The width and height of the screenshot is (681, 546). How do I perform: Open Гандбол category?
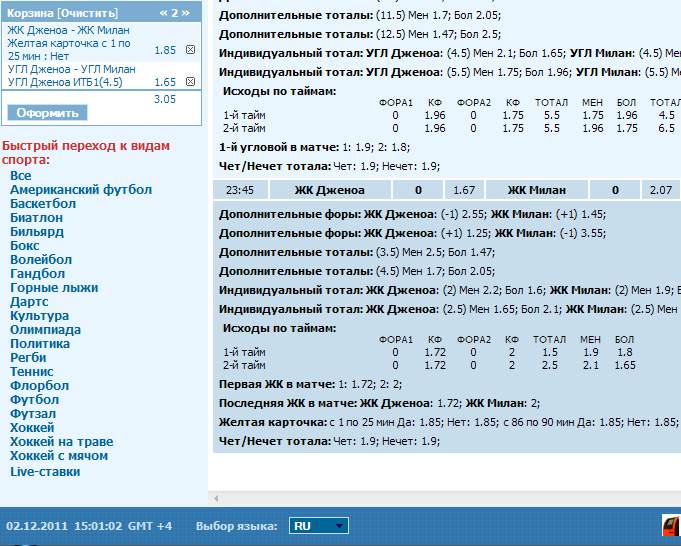click(37, 274)
